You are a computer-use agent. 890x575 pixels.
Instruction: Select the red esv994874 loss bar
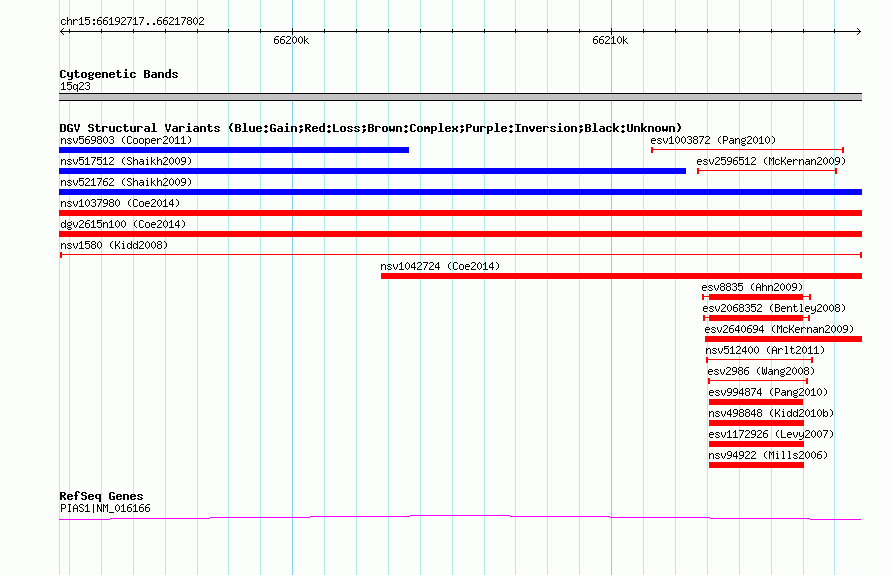[x=756, y=402]
